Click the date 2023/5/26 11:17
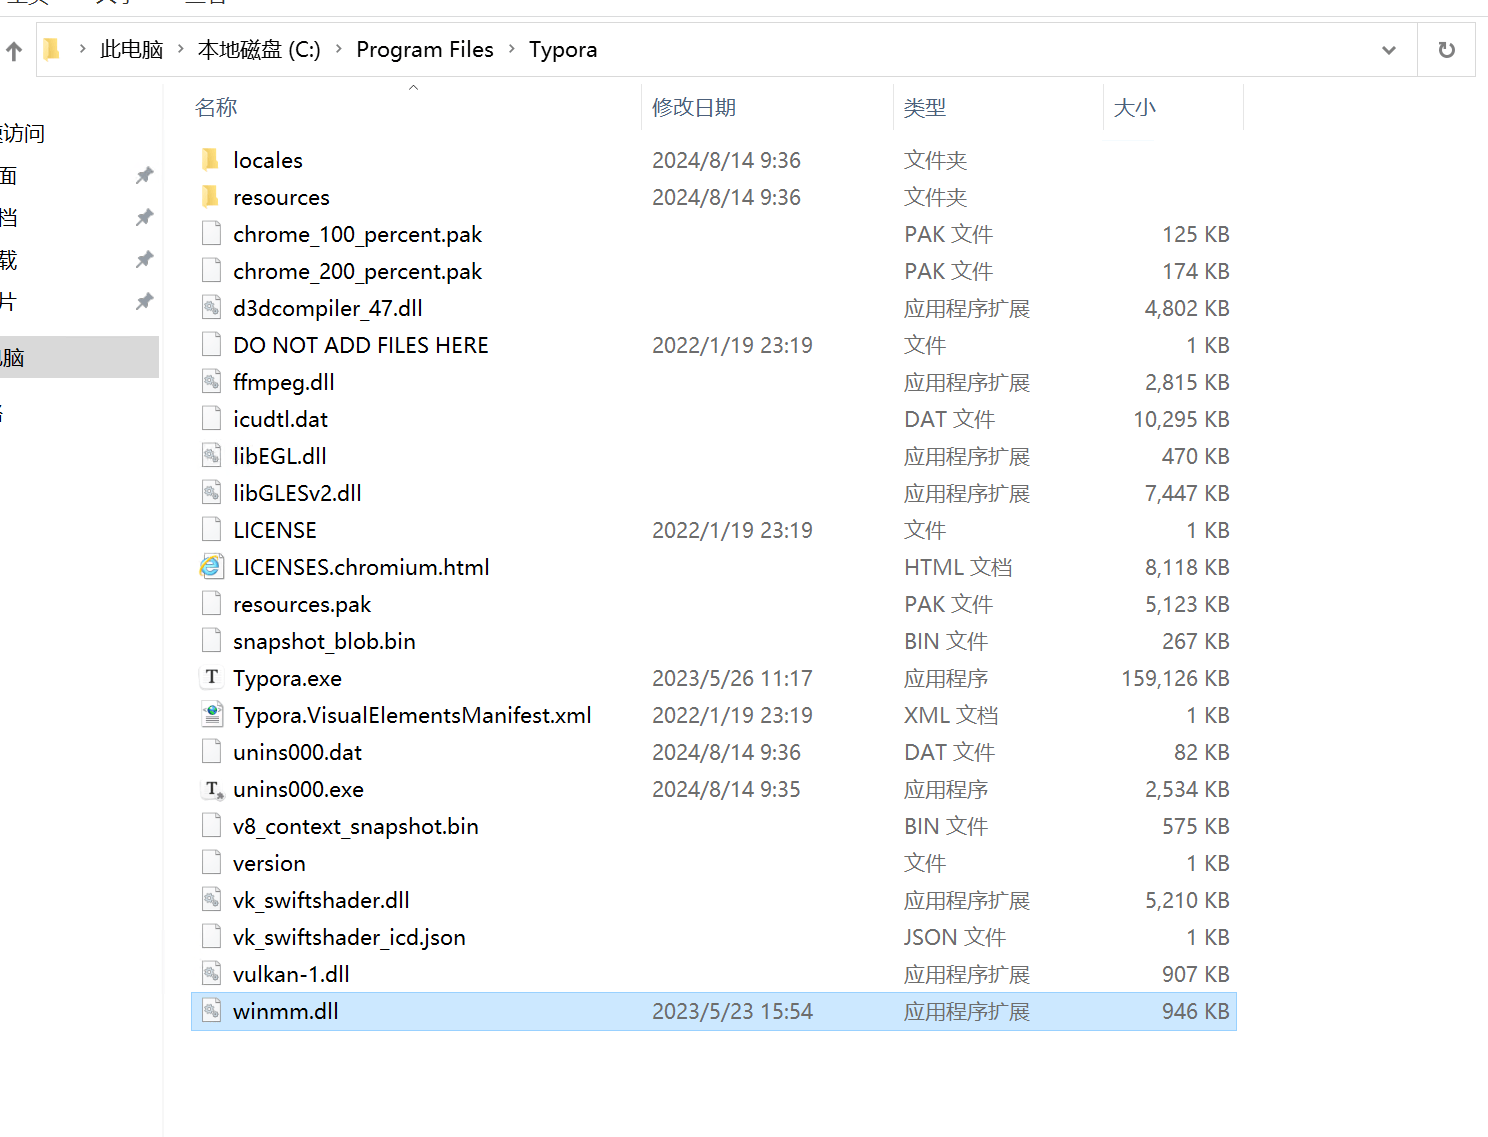 732,678
